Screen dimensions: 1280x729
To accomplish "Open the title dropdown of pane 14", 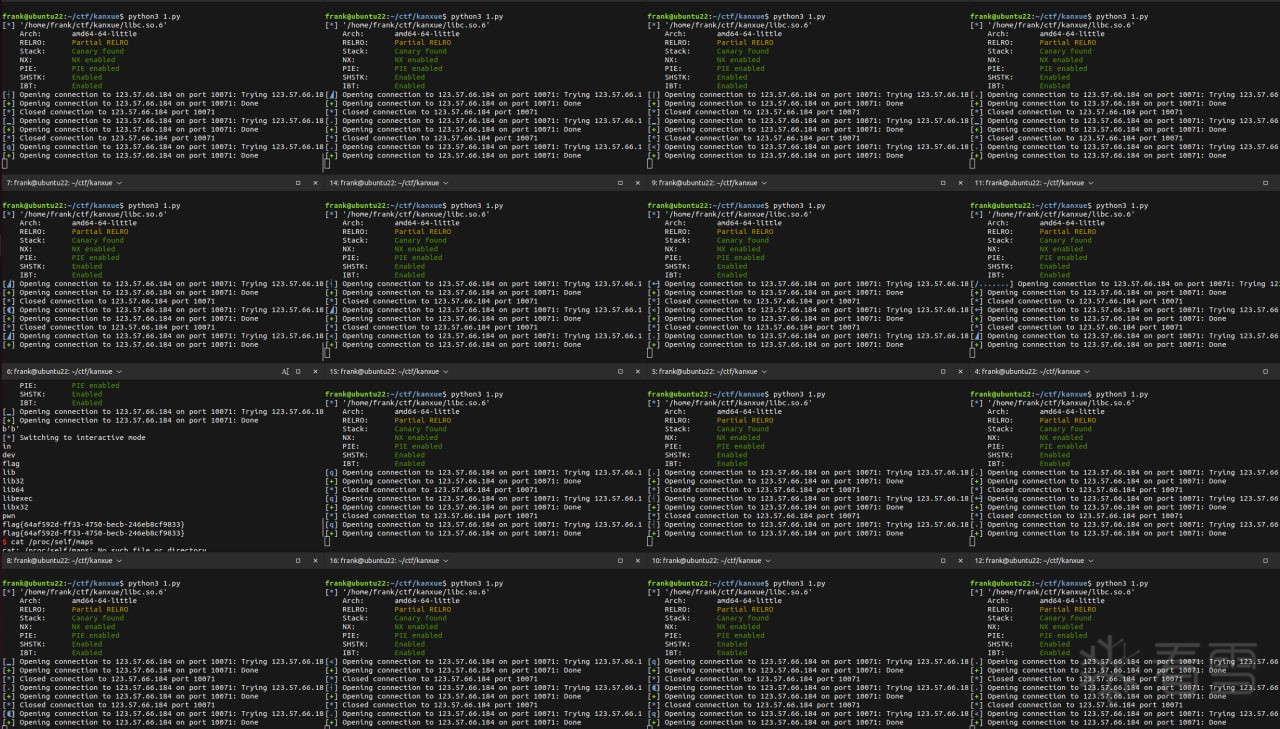I will click(x=446, y=183).
